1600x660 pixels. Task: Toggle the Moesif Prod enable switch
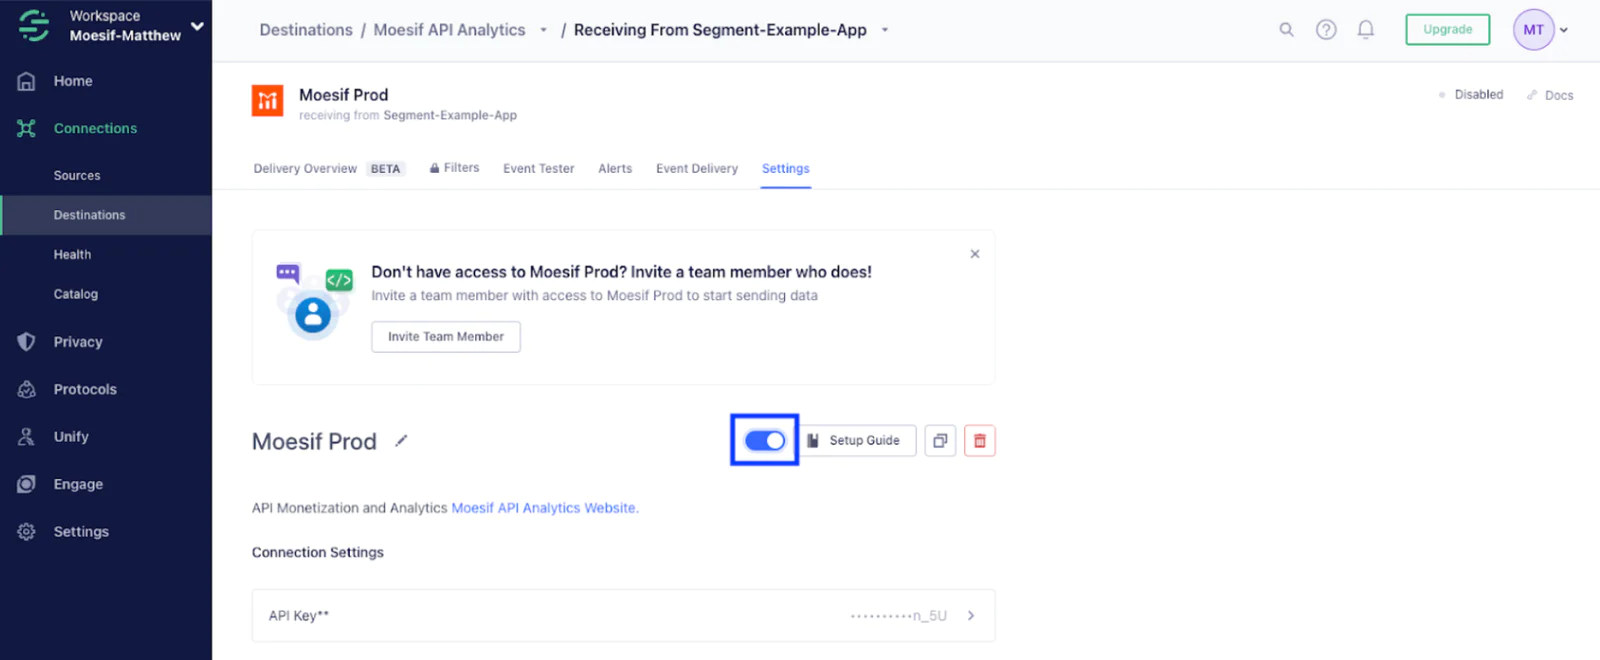pos(765,441)
